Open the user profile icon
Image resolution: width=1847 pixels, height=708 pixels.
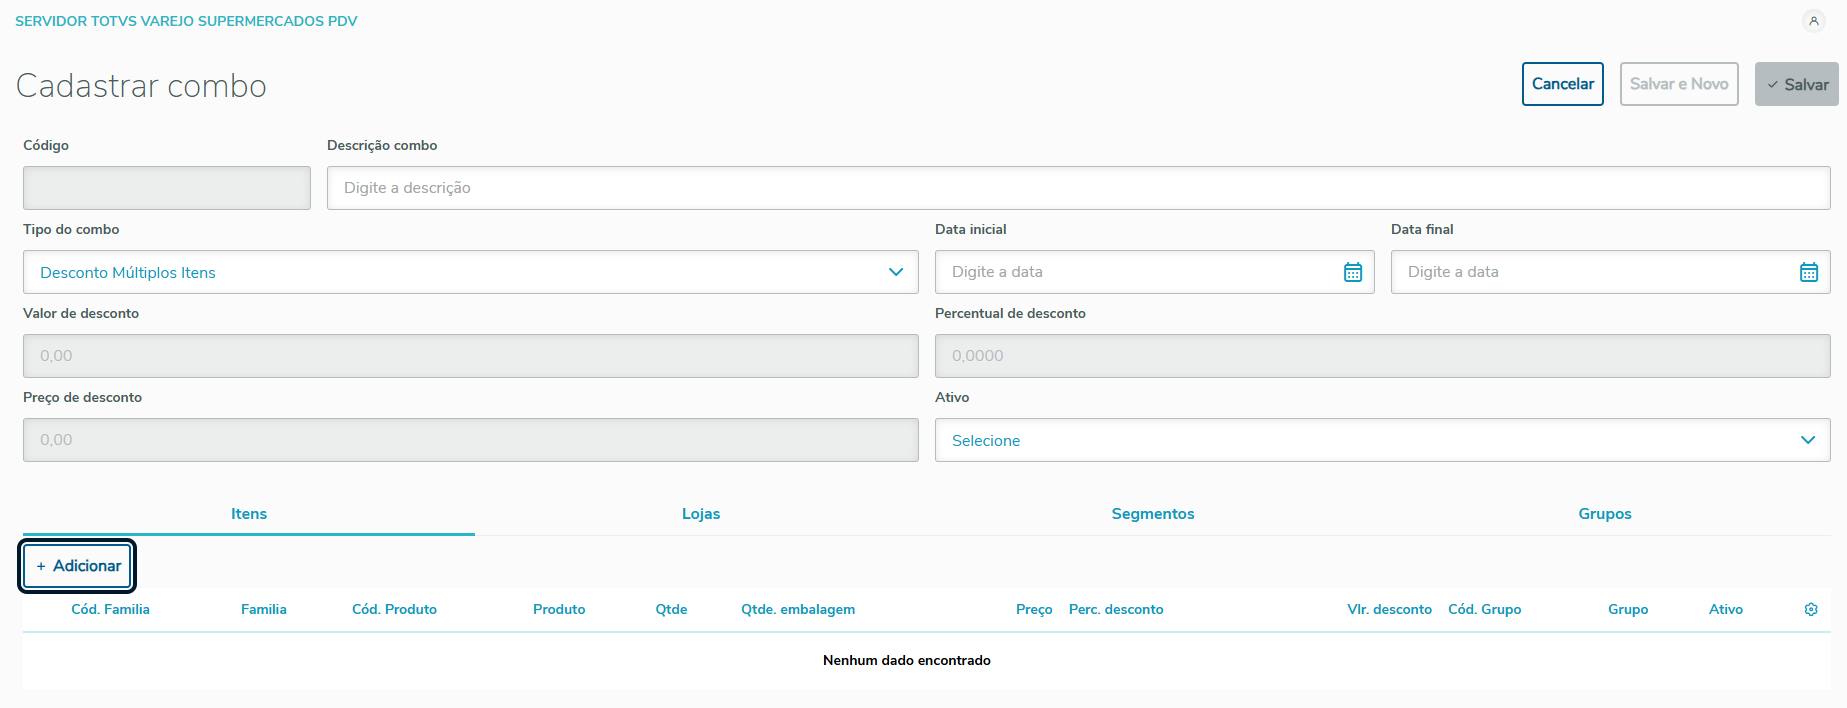point(1813,21)
